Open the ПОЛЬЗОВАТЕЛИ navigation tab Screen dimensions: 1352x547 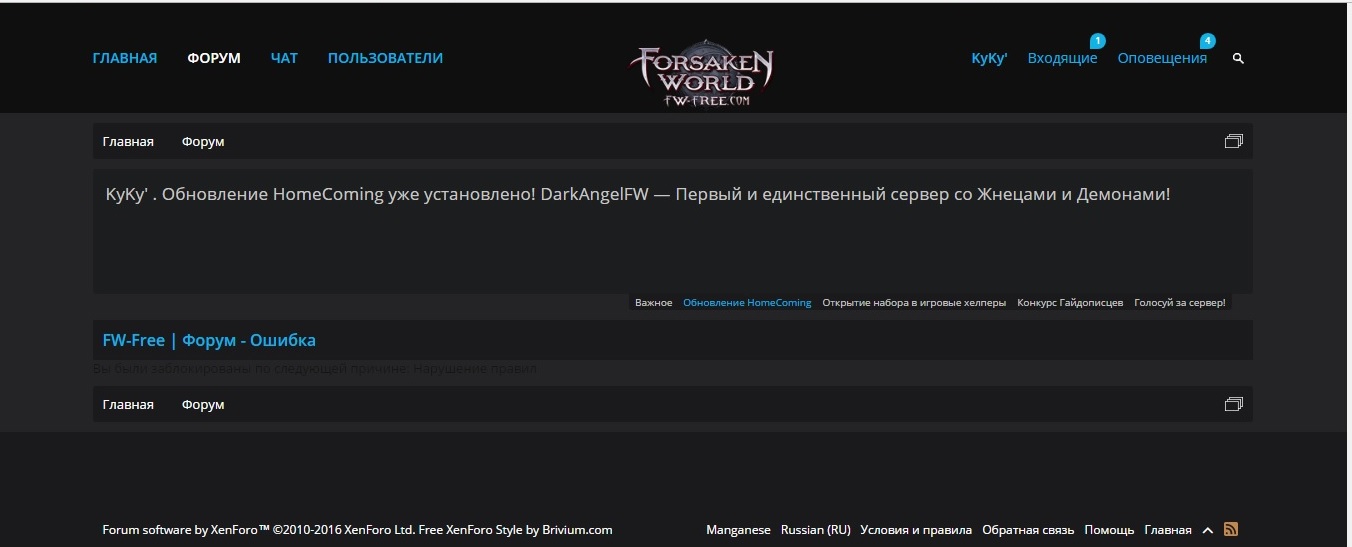coord(385,58)
